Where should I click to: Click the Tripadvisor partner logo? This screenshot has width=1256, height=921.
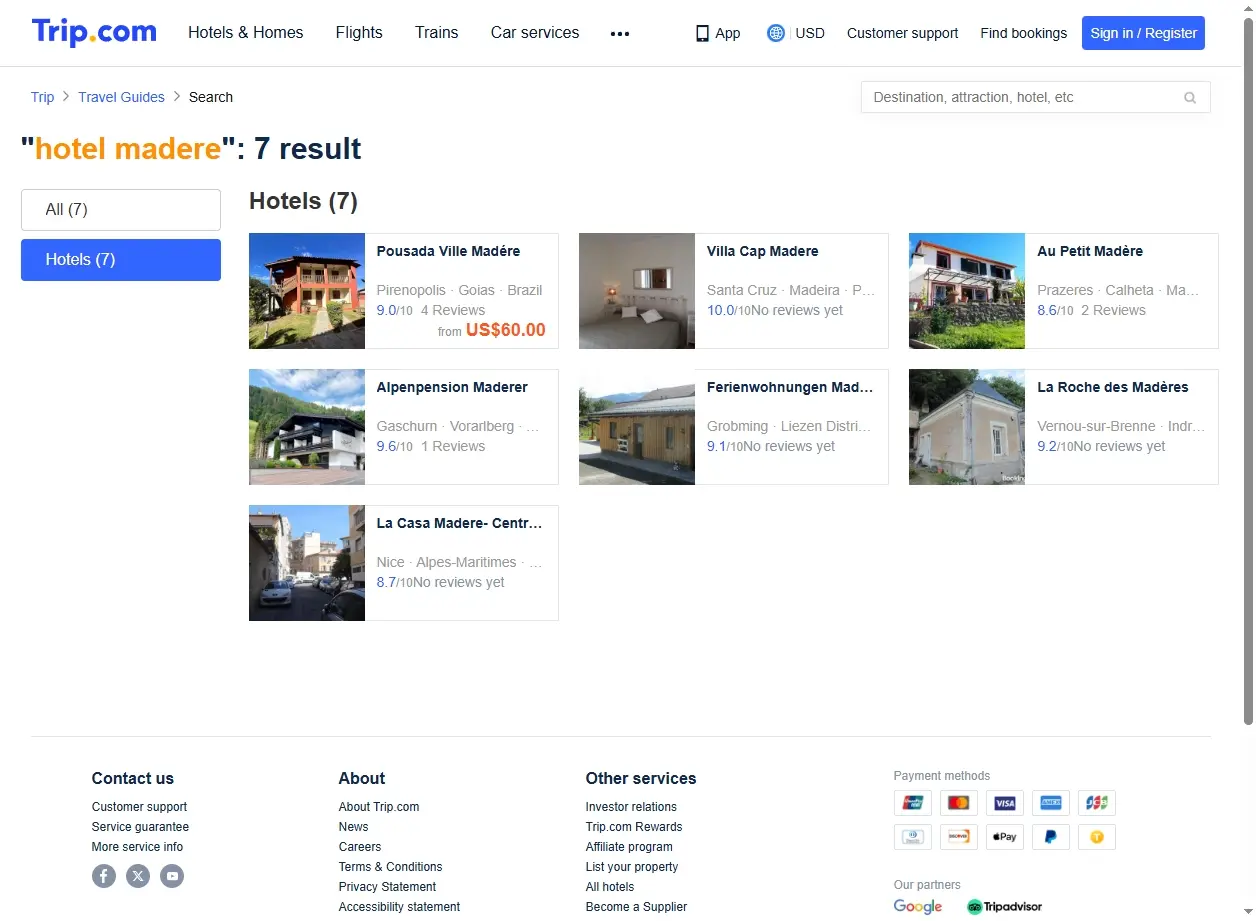tap(1004, 907)
